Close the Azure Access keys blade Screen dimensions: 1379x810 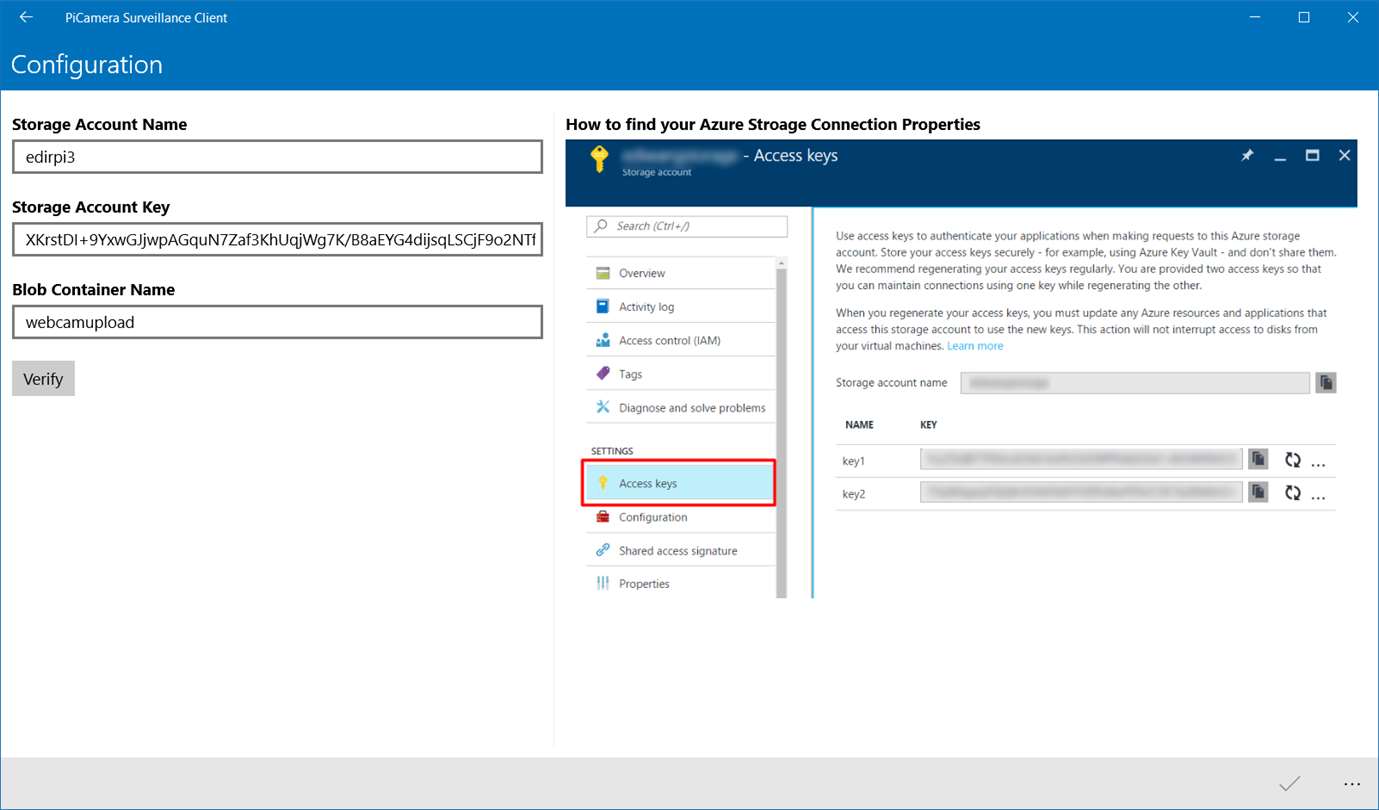1345,155
